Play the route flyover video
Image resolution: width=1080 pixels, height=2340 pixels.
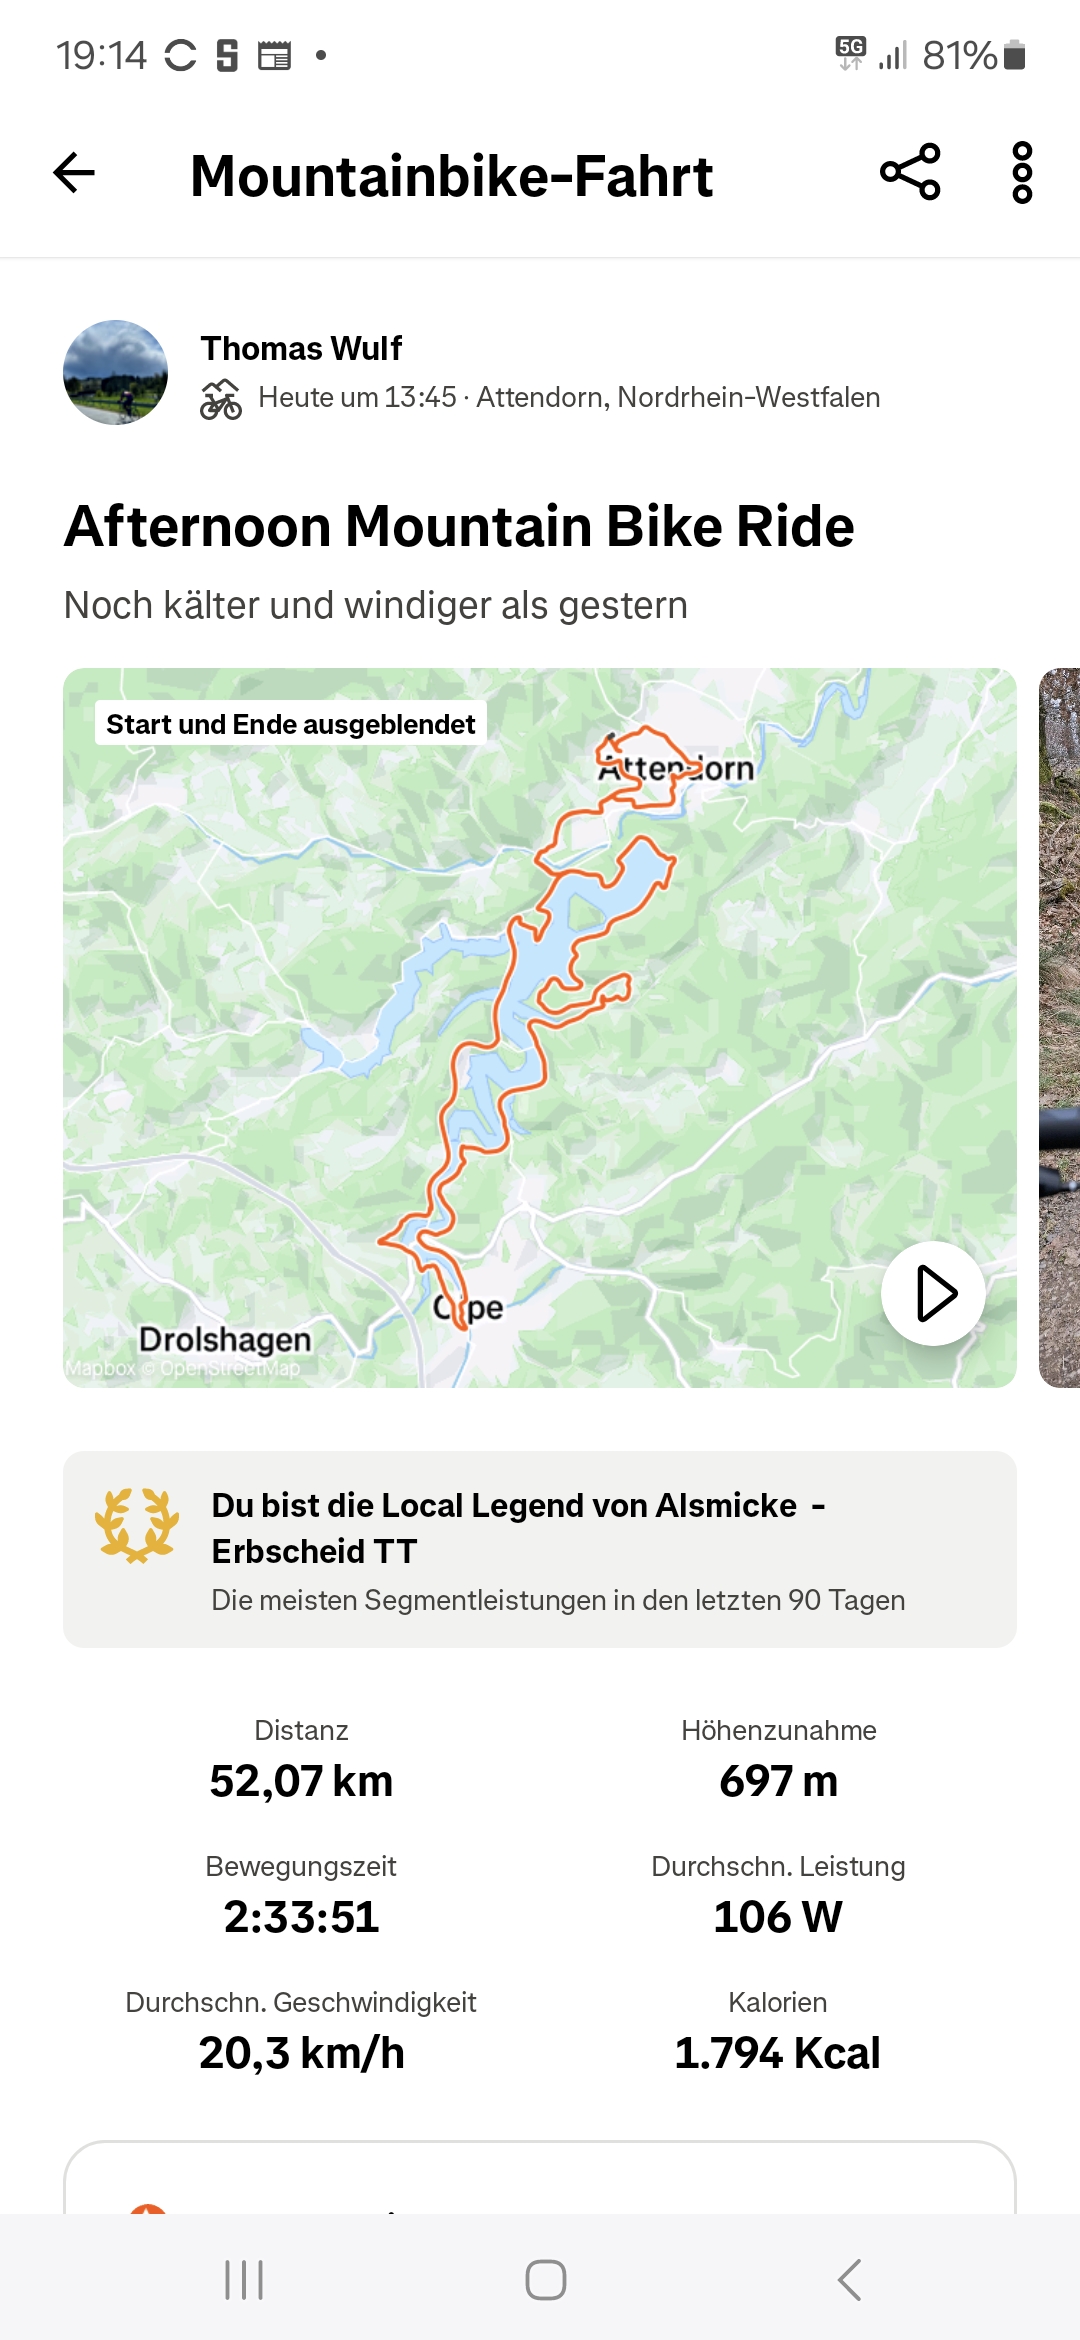click(x=933, y=1293)
